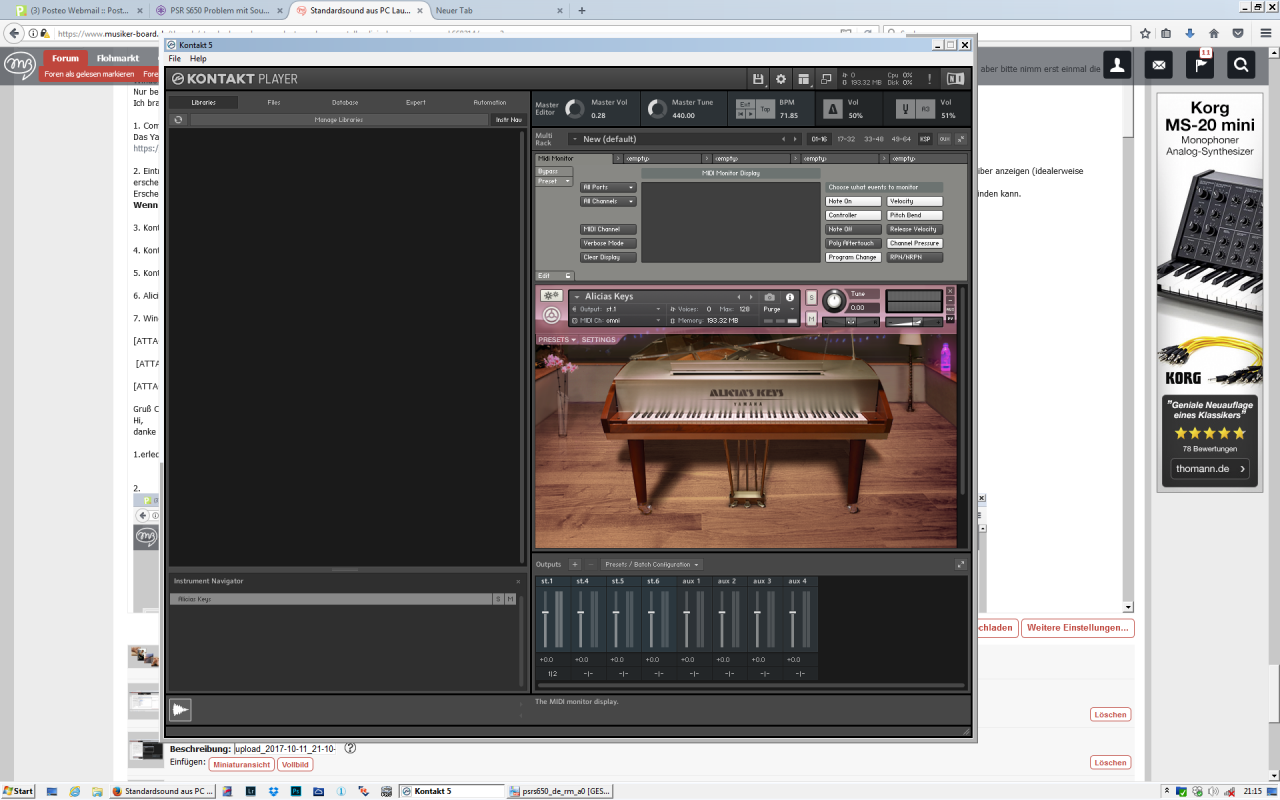Viewport: 1280px width, 800px height.
Task: Enable Poly Aftertouch monitoring
Action: (854, 243)
